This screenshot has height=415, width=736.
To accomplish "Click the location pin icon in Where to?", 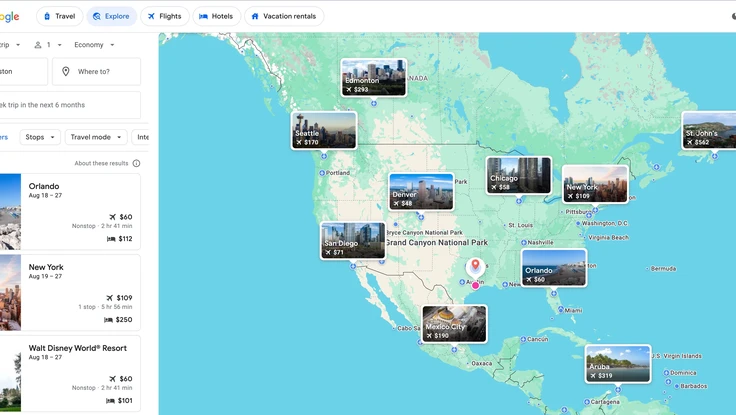I will coord(66,71).
